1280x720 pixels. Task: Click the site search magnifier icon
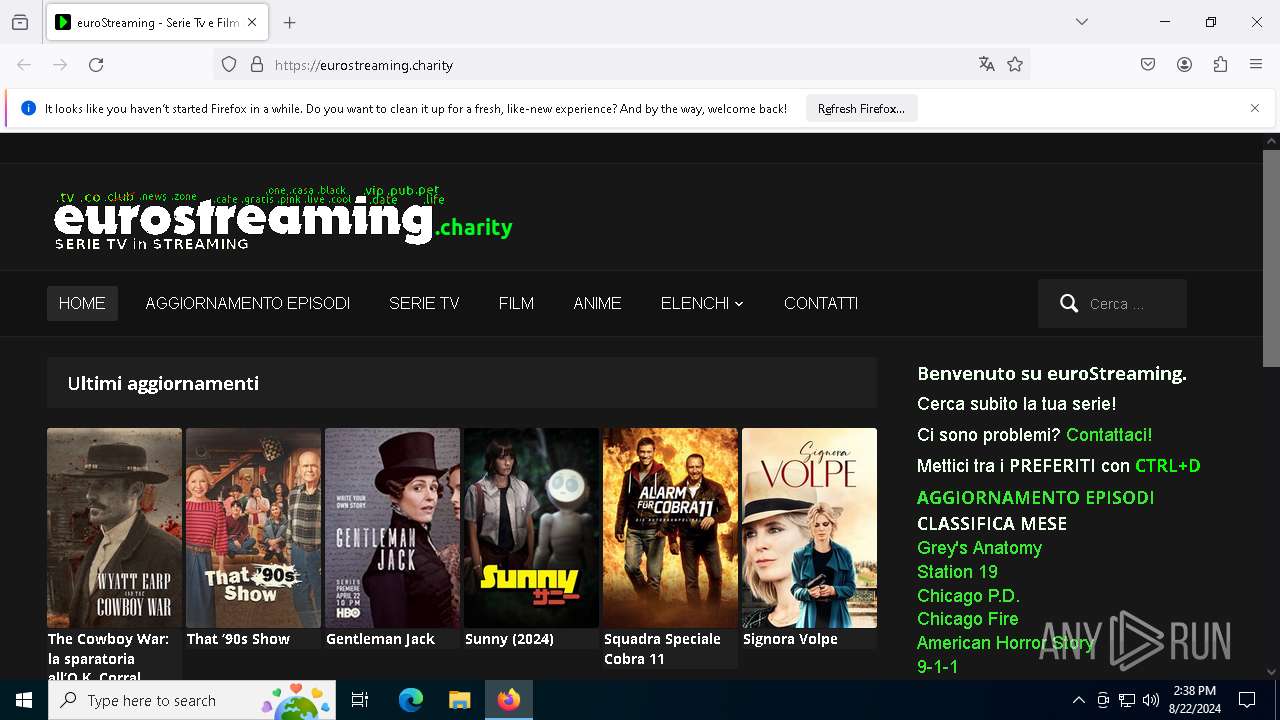tap(1069, 304)
